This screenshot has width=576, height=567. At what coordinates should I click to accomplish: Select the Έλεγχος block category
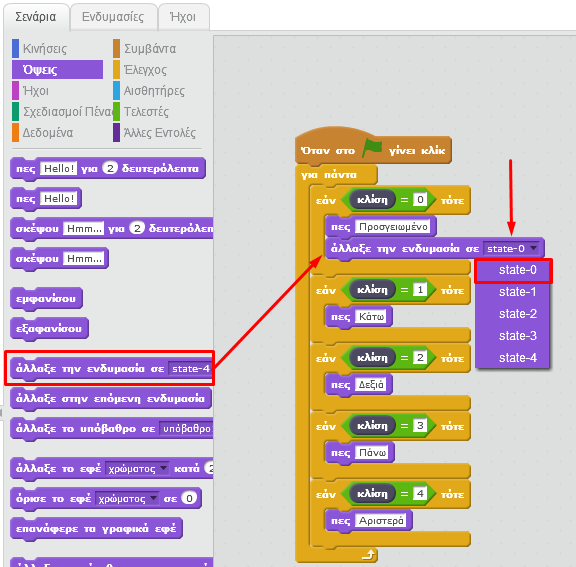(145, 69)
